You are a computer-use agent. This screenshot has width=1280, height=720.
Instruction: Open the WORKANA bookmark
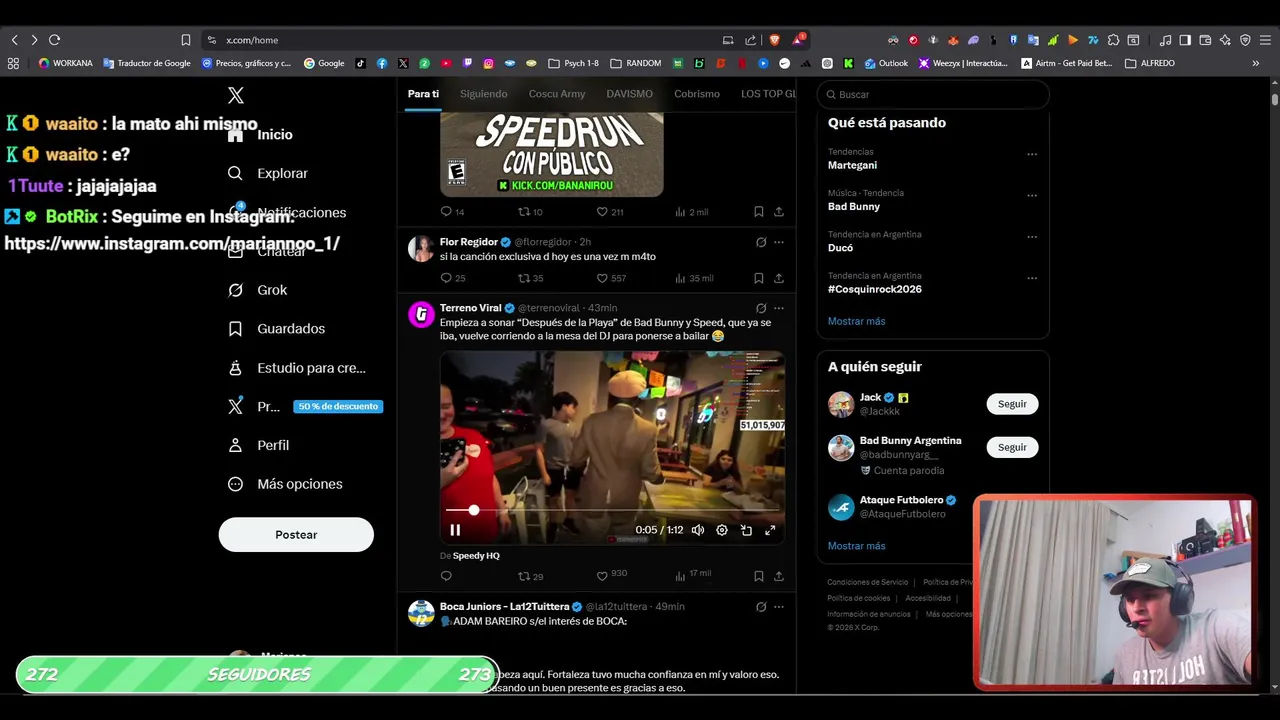tap(66, 63)
